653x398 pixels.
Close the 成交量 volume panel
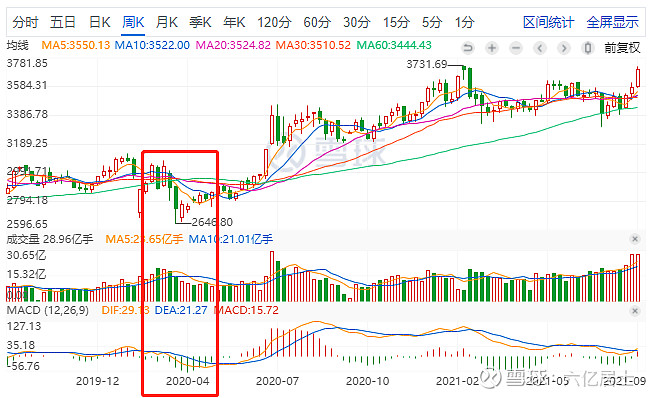click(635, 239)
